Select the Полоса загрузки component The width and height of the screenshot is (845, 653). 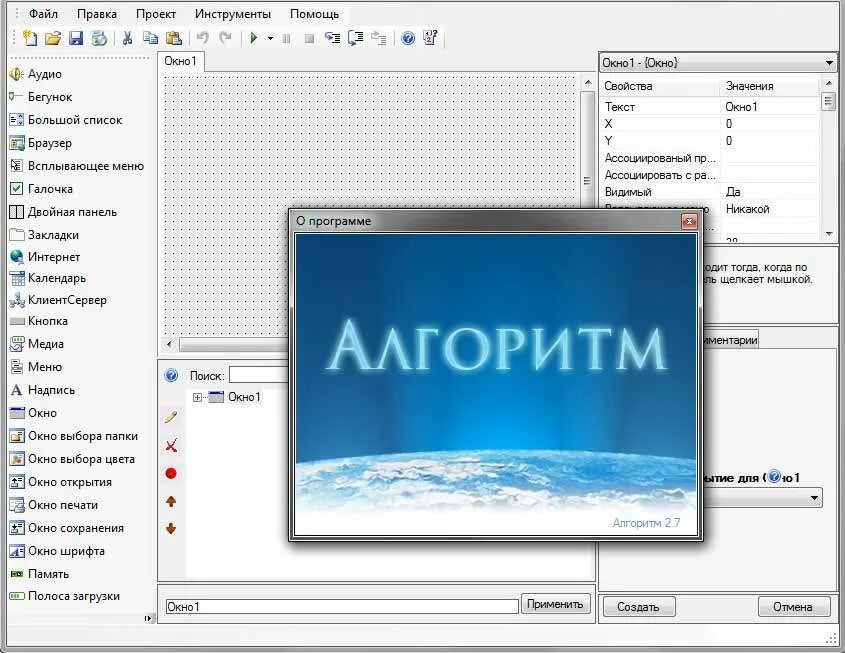pyautogui.click(x=65, y=596)
